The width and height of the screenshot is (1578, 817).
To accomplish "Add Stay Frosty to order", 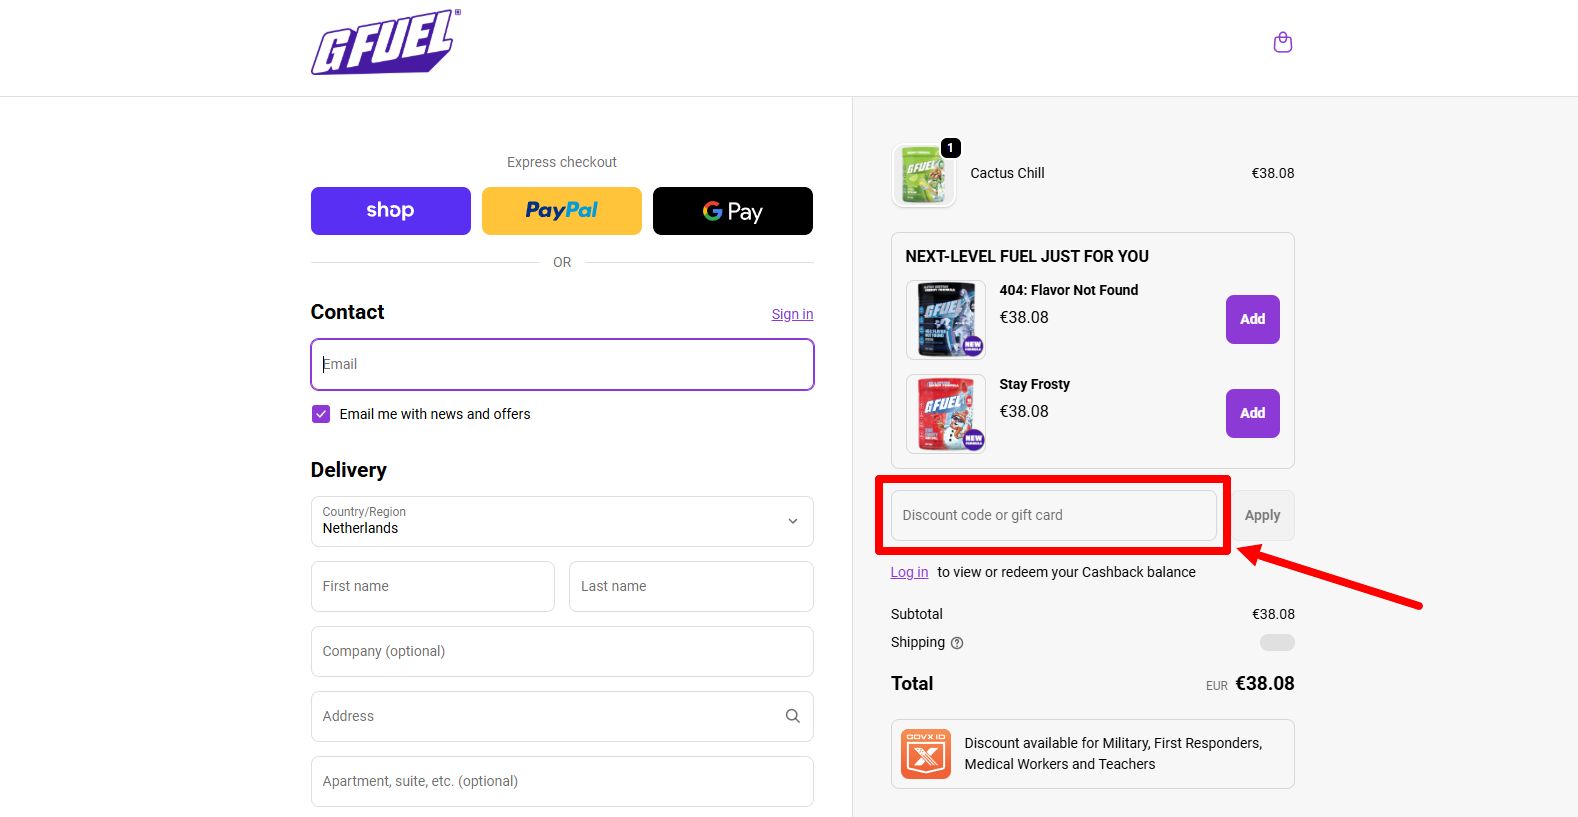I will pyautogui.click(x=1253, y=413).
